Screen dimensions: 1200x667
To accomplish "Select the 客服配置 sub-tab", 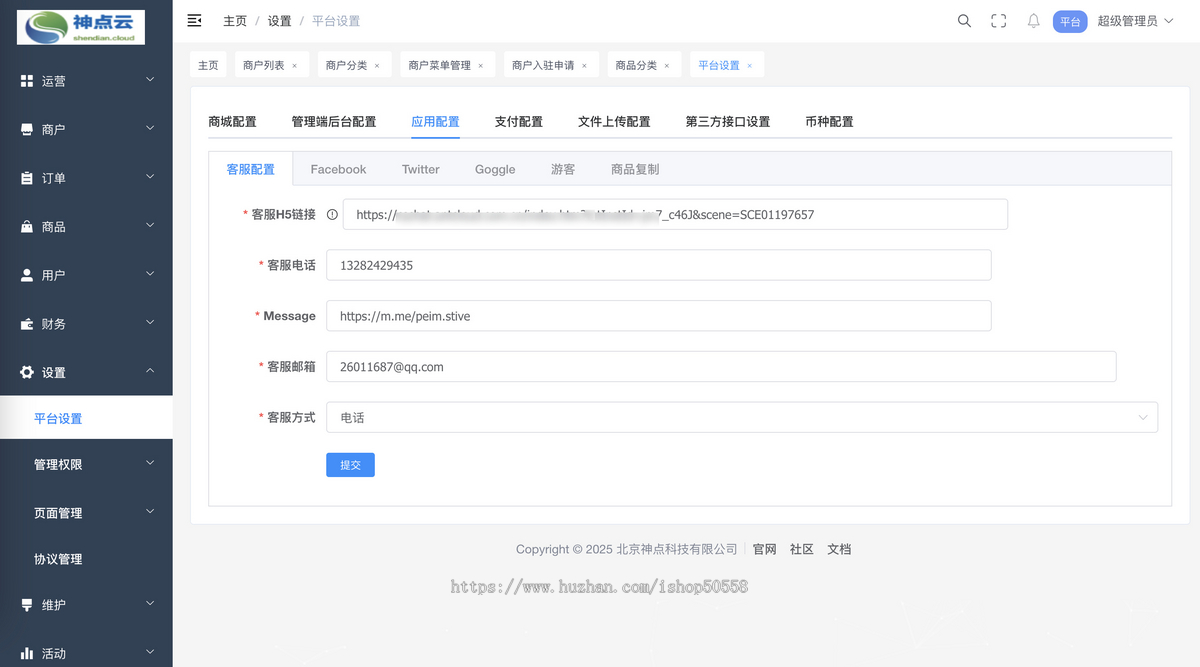I will (250, 169).
